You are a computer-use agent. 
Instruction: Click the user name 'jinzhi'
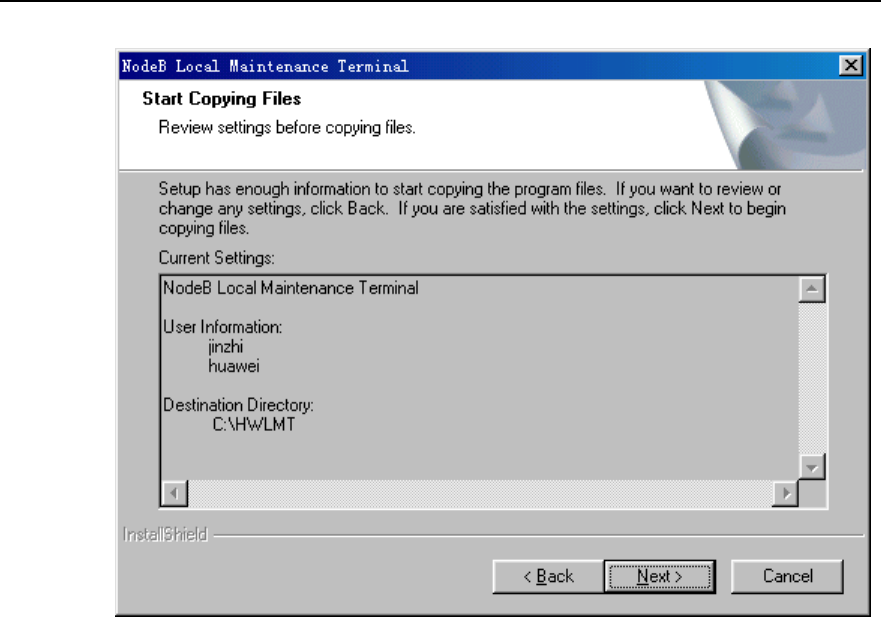click(225, 347)
